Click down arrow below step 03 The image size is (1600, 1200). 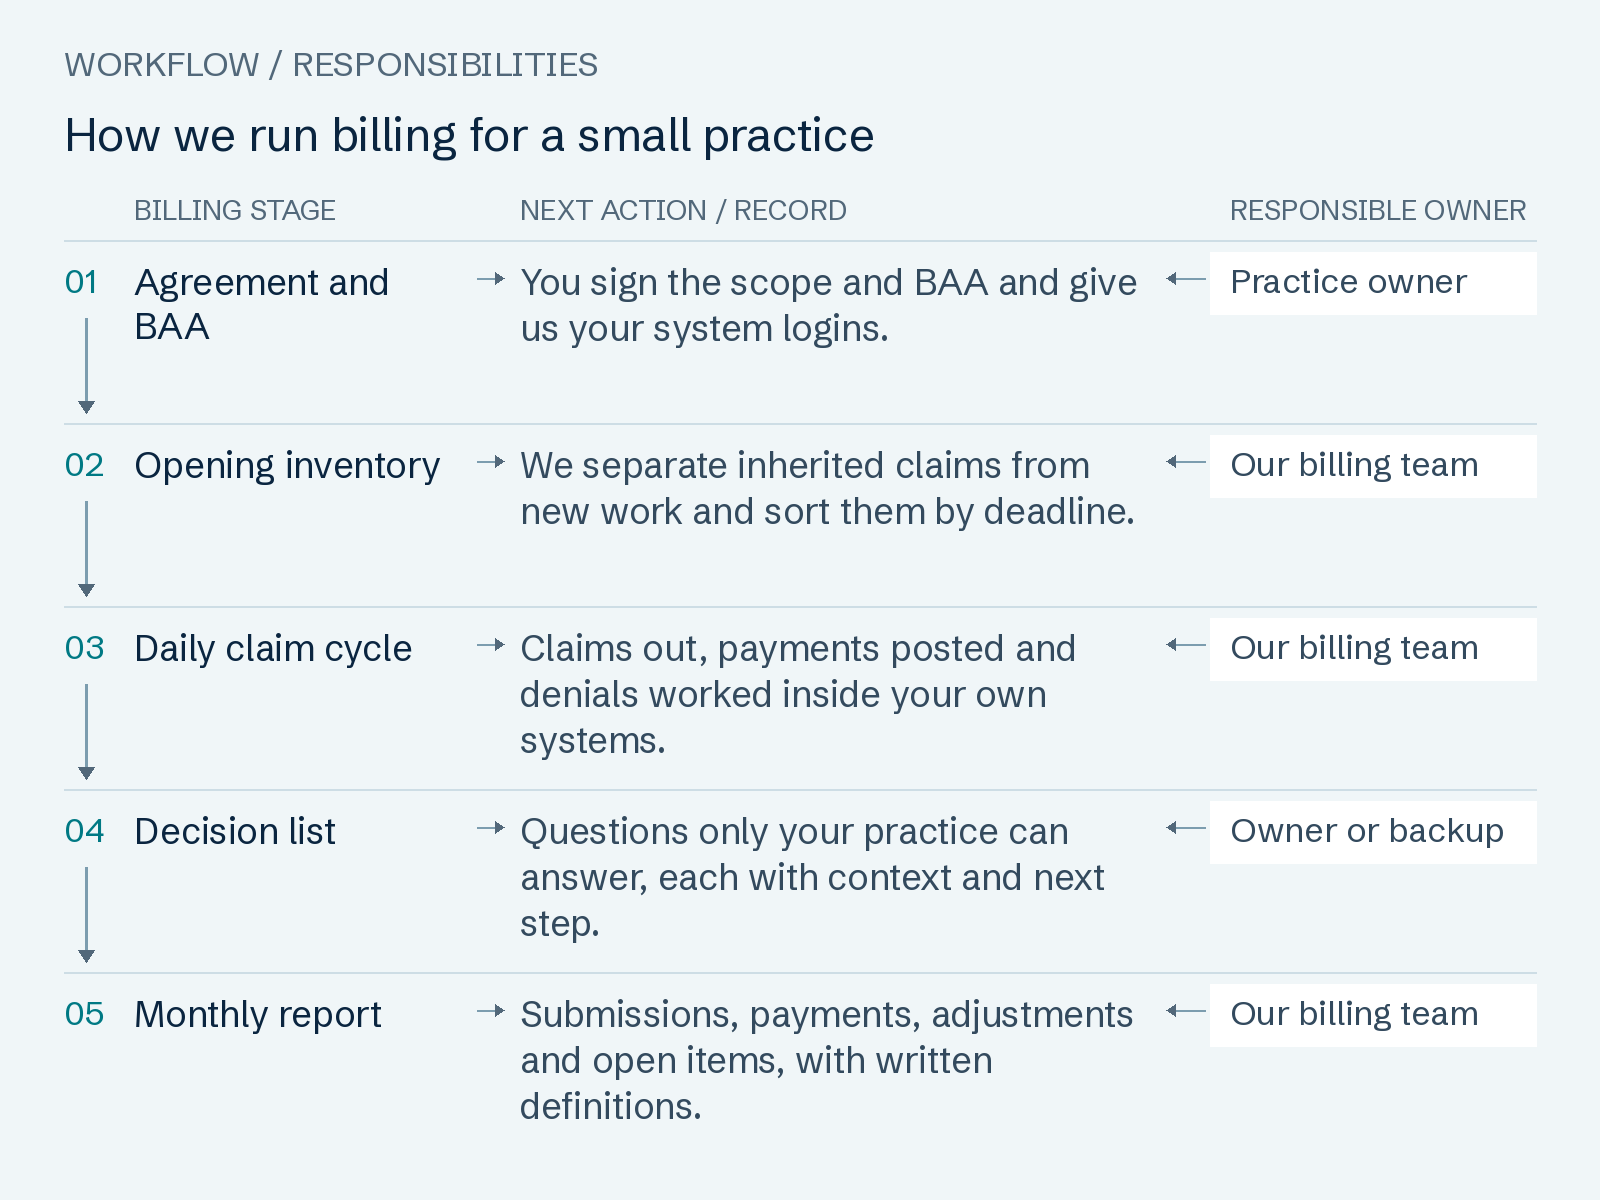tap(86, 732)
